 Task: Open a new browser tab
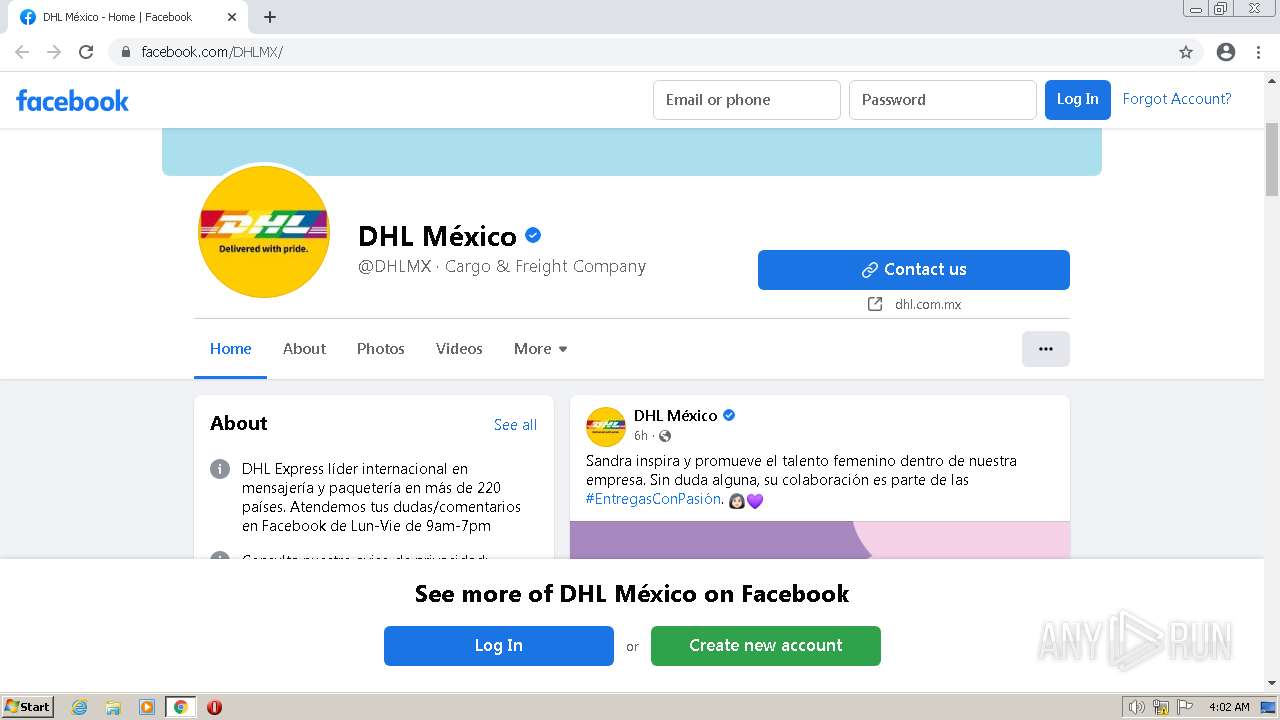[x=270, y=17]
